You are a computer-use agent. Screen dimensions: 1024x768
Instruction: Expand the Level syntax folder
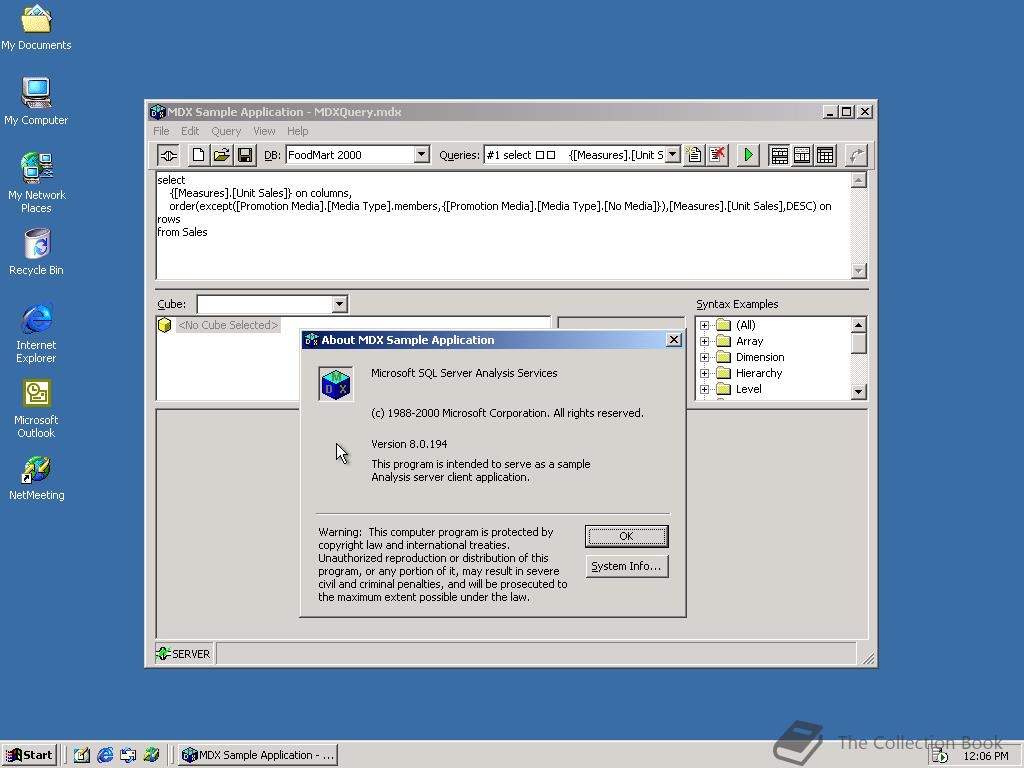[704, 389]
